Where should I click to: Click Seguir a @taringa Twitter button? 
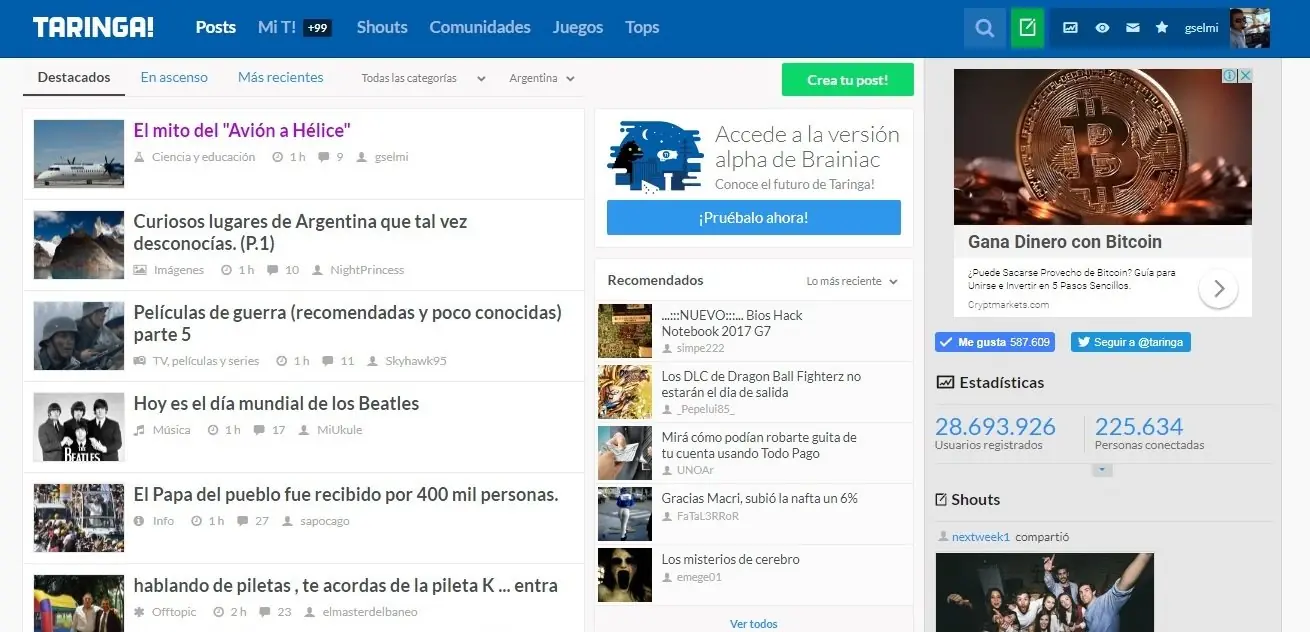pyautogui.click(x=1130, y=342)
